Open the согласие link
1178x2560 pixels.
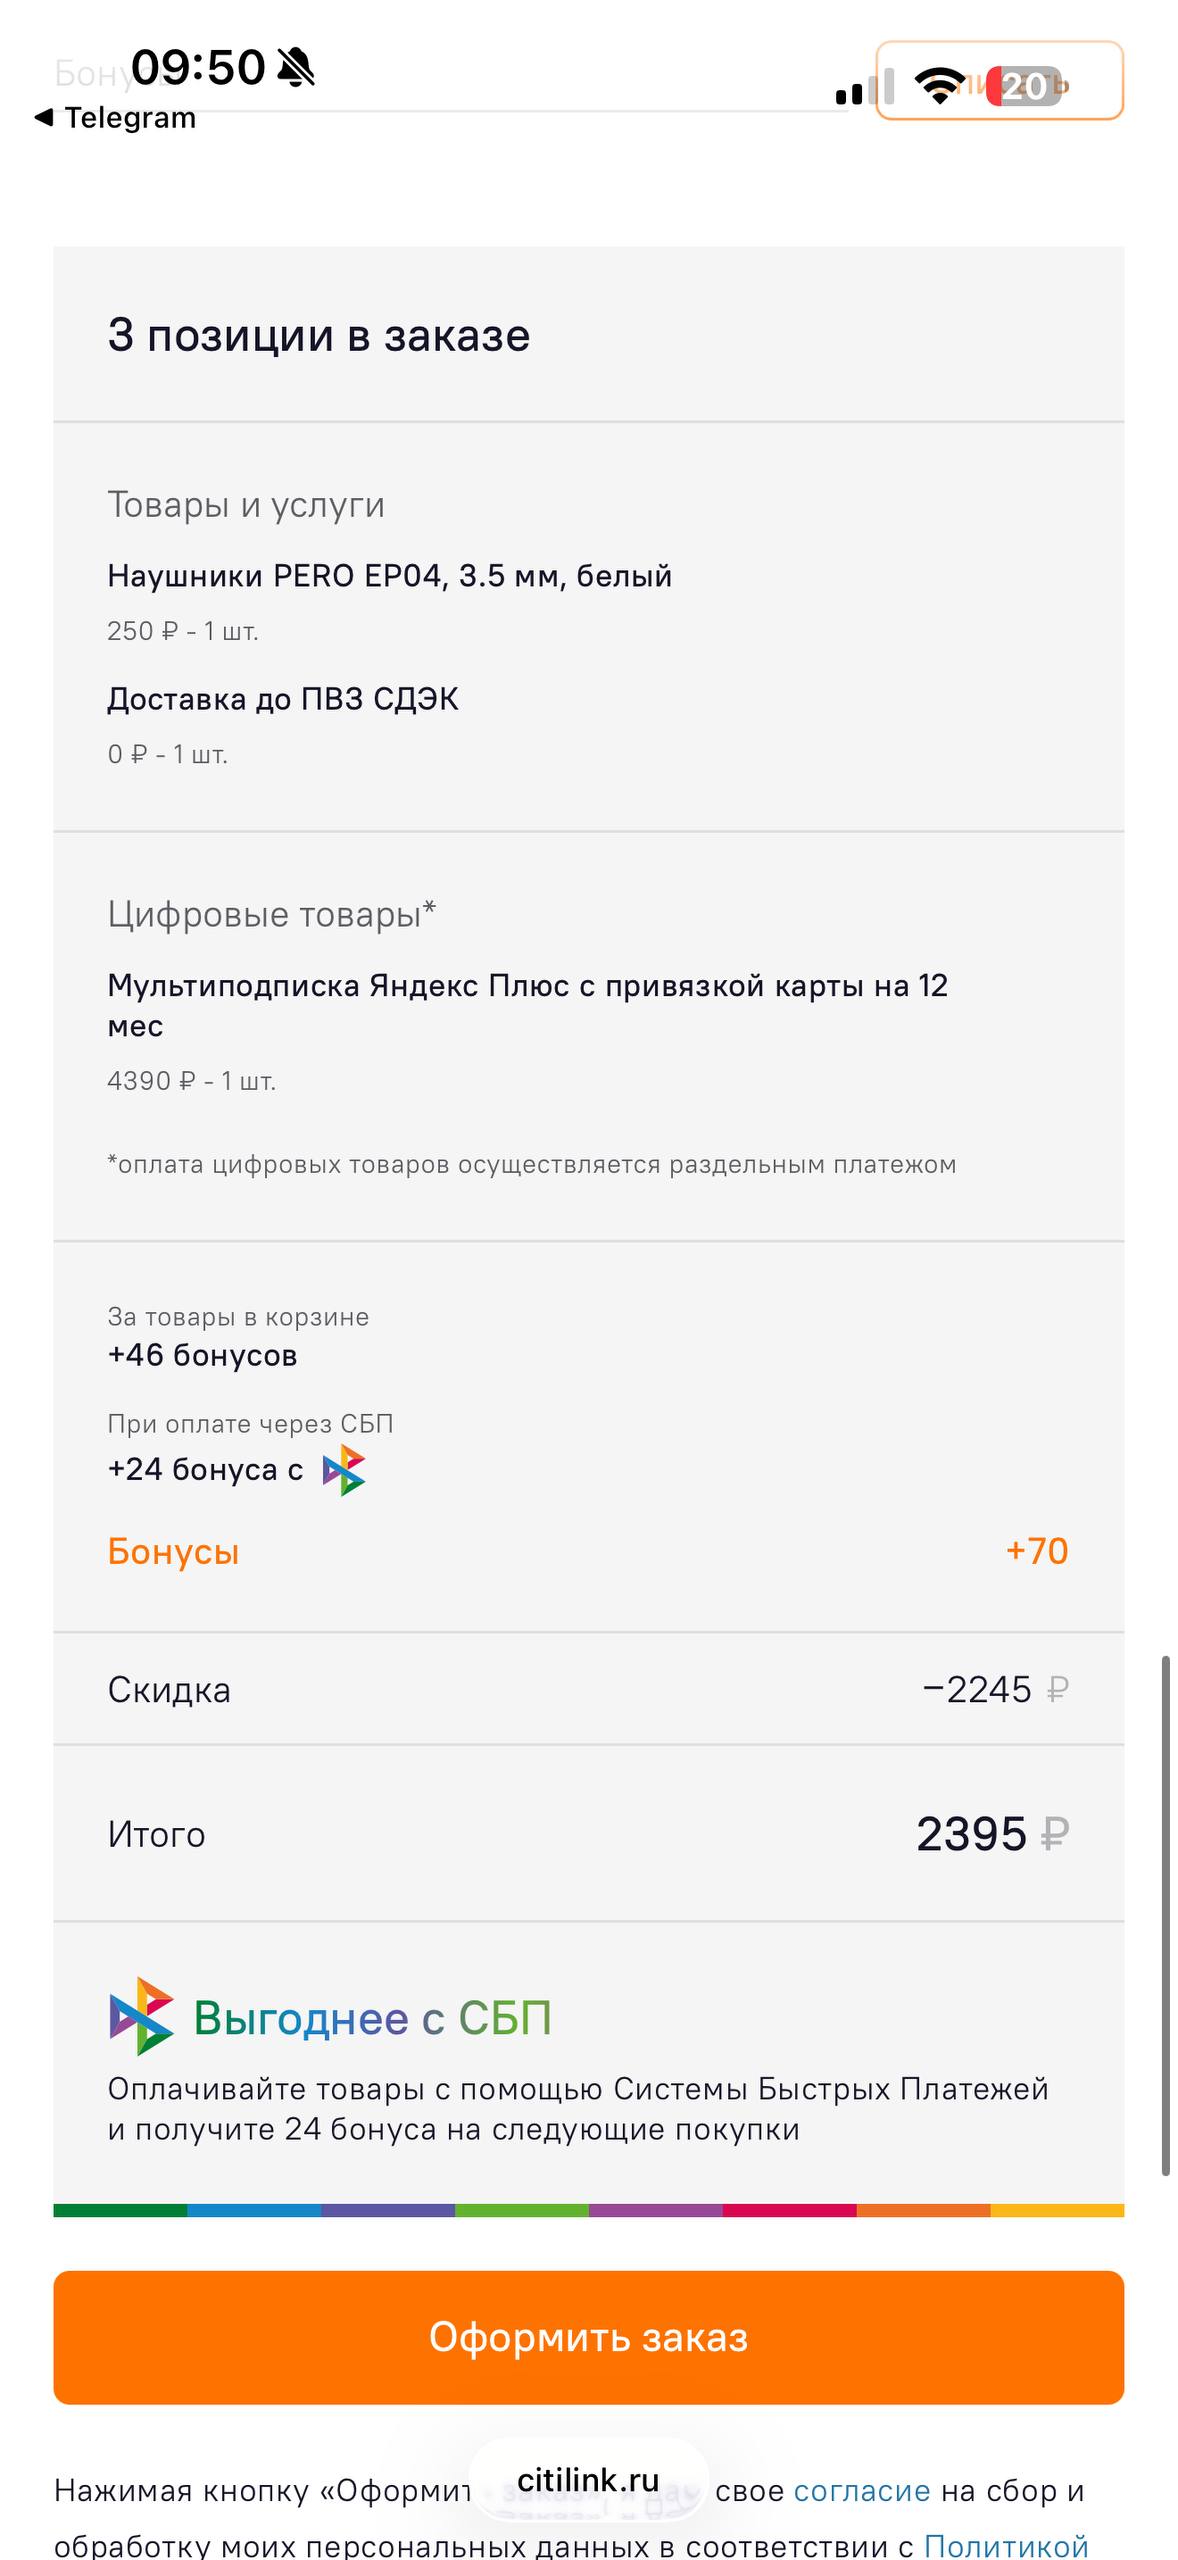click(862, 2490)
